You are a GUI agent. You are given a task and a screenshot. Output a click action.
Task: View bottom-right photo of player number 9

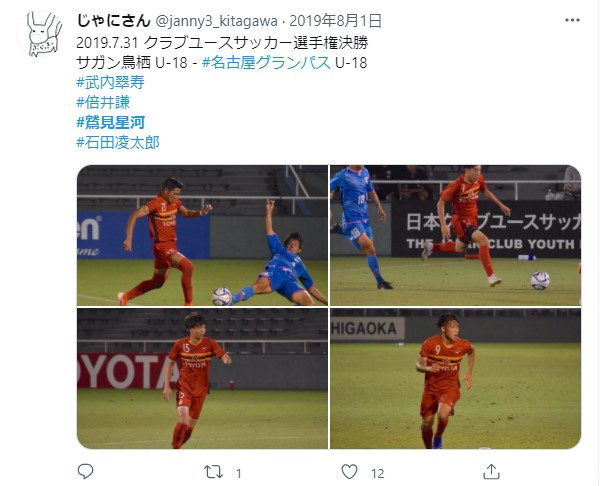455,378
